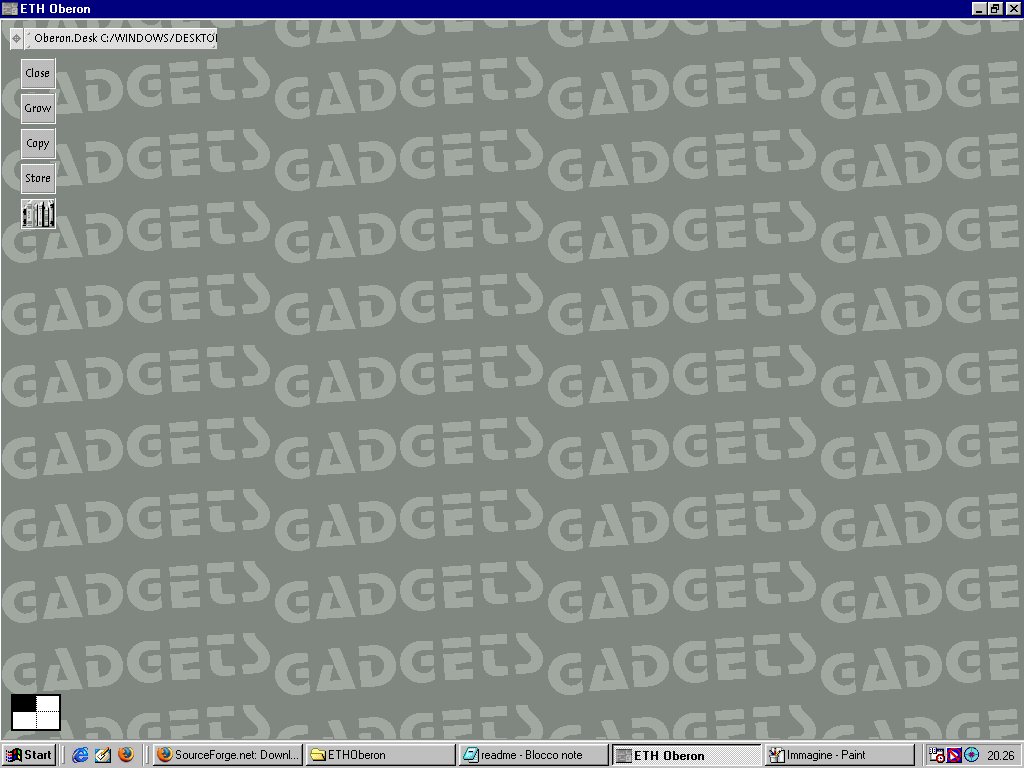1024x768 pixels.
Task: Click the Store button to save the desk
Action: point(38,178)
